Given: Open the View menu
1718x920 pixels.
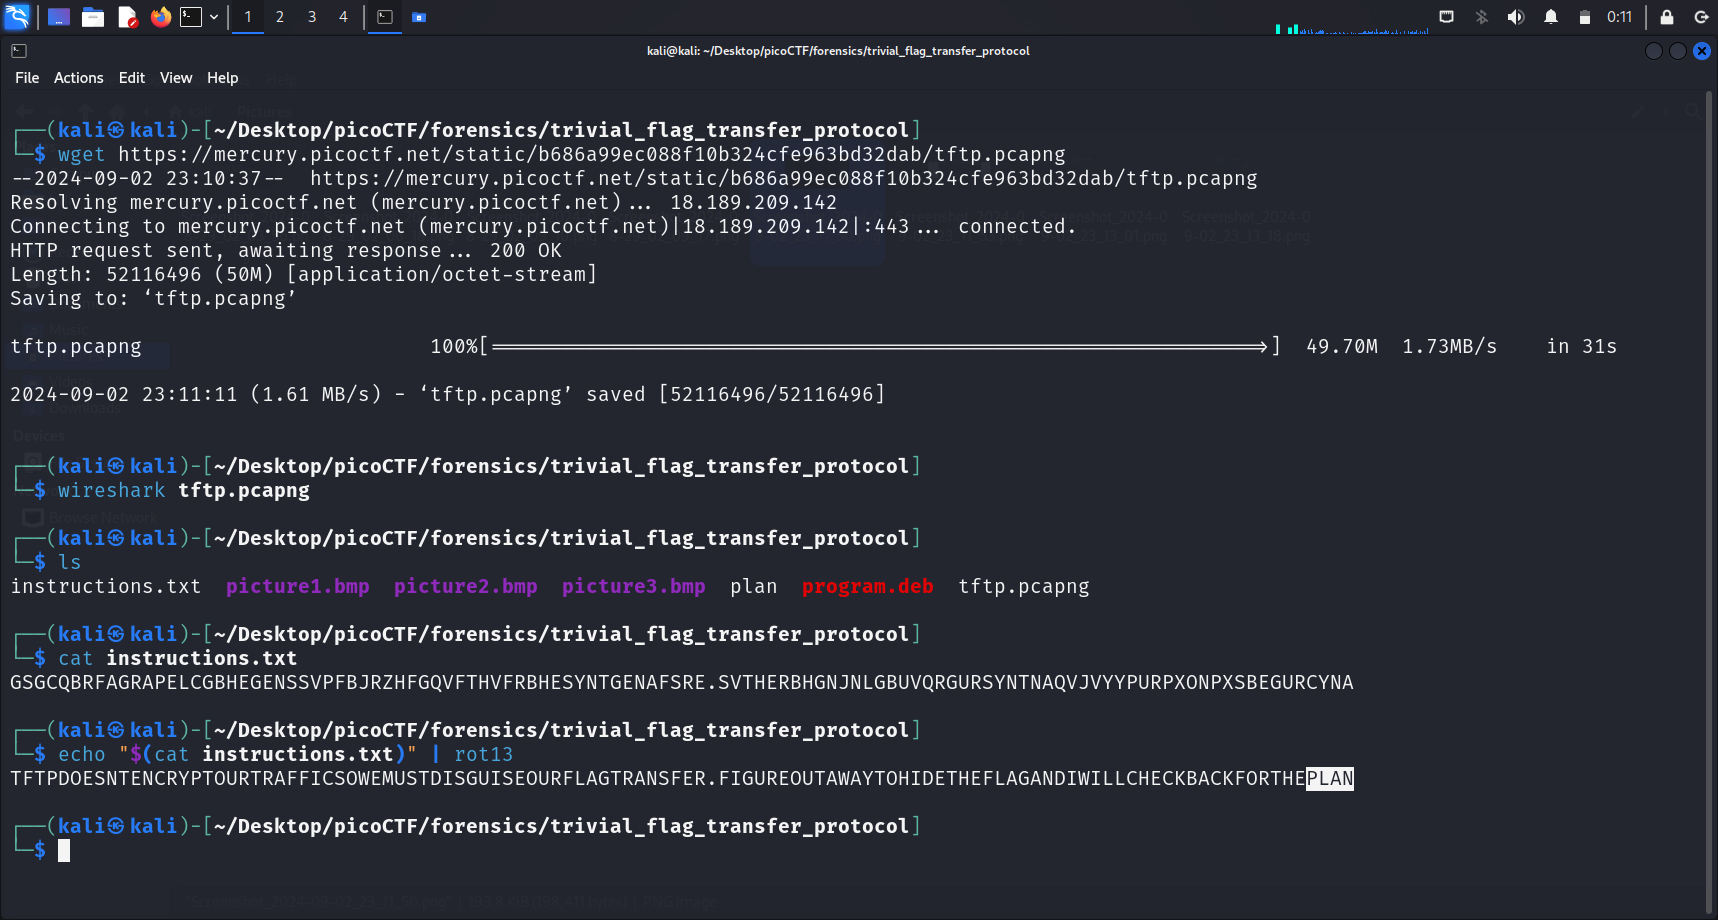Looking at the screenshot, I should (176, 78).
